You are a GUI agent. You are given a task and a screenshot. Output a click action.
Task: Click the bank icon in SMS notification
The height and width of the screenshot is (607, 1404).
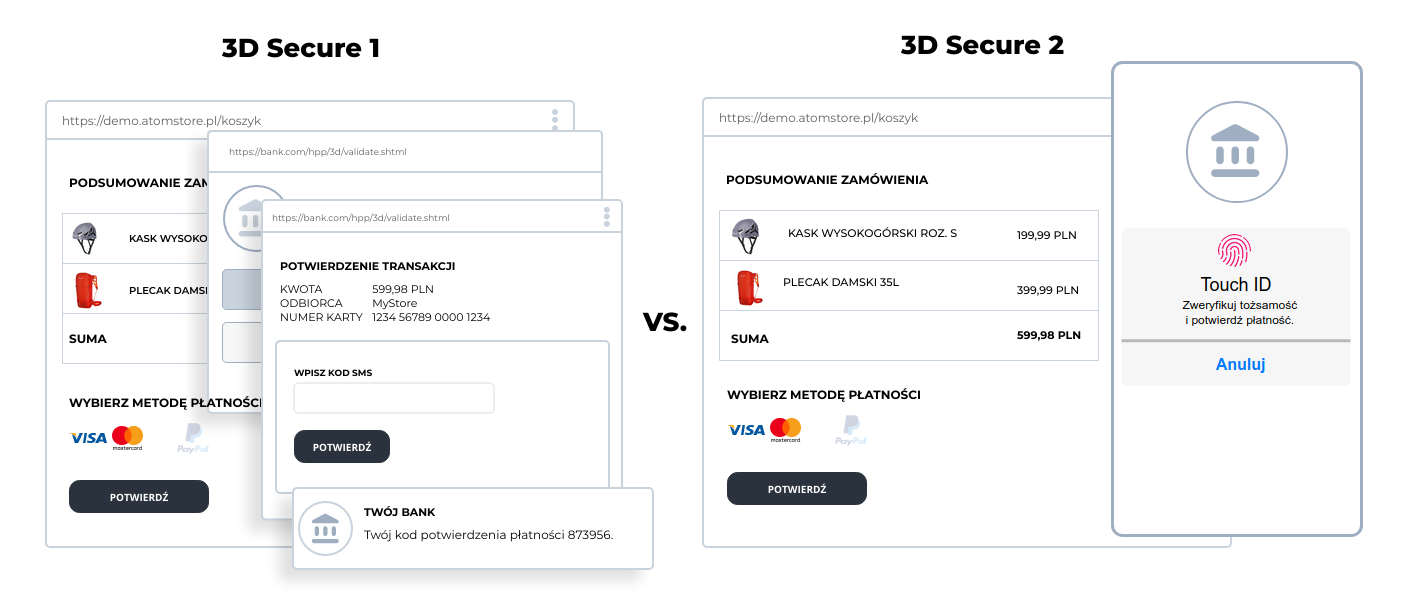(x=325, y=527)
